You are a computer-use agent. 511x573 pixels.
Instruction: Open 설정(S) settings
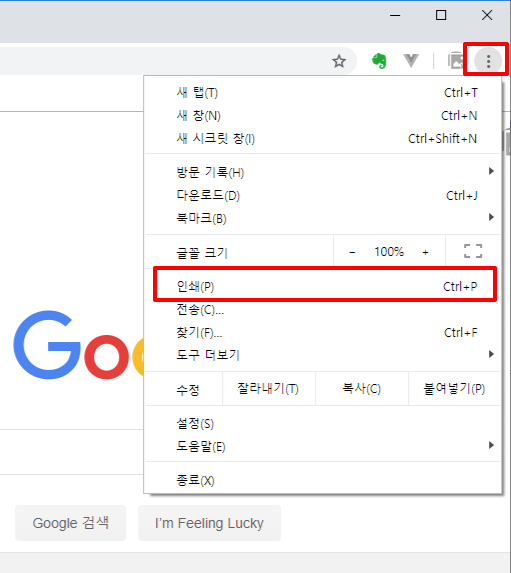(322, 424)
